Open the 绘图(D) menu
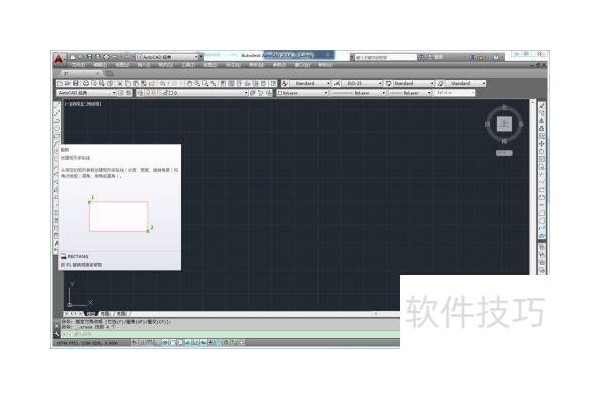The image size is (600, 400). pyautogui.click(x=210, y=65)
